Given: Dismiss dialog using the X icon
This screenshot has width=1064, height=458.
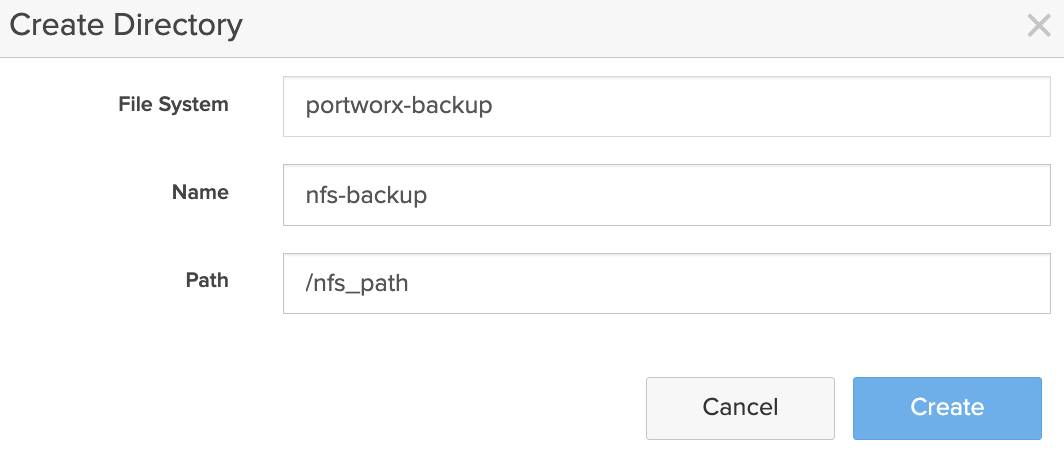Looking at the screenshot, I should pyautogui.click(x=1038, y=26).
